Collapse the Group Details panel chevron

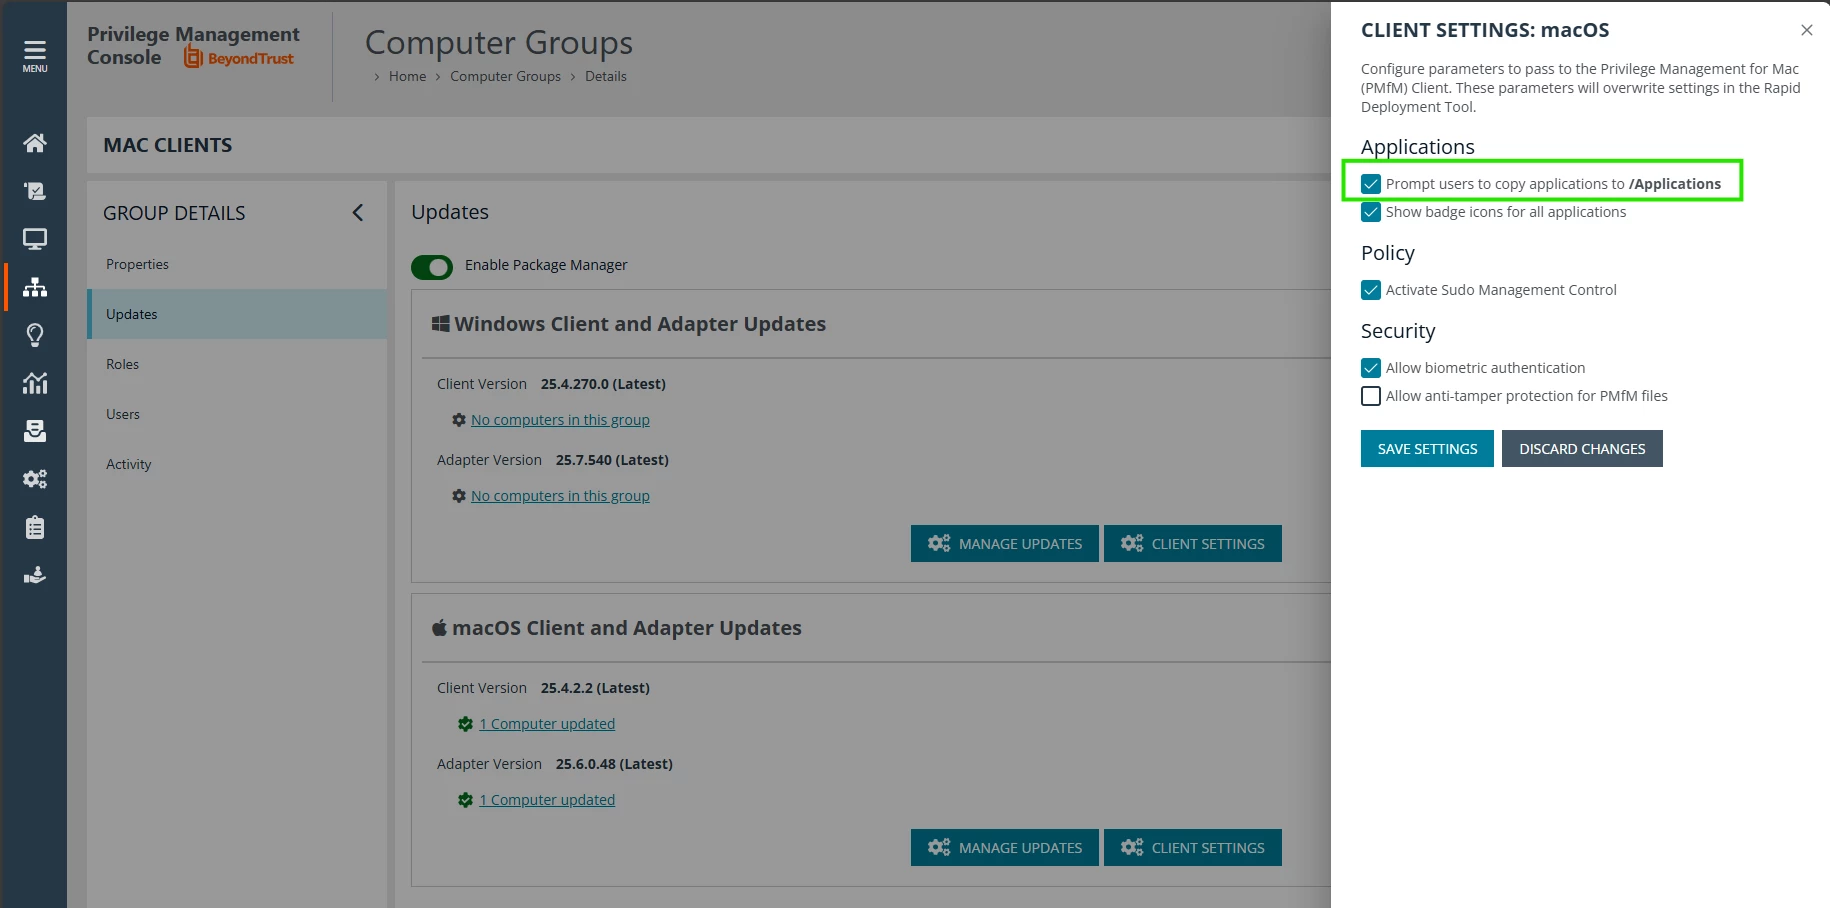tap(358, 212)
